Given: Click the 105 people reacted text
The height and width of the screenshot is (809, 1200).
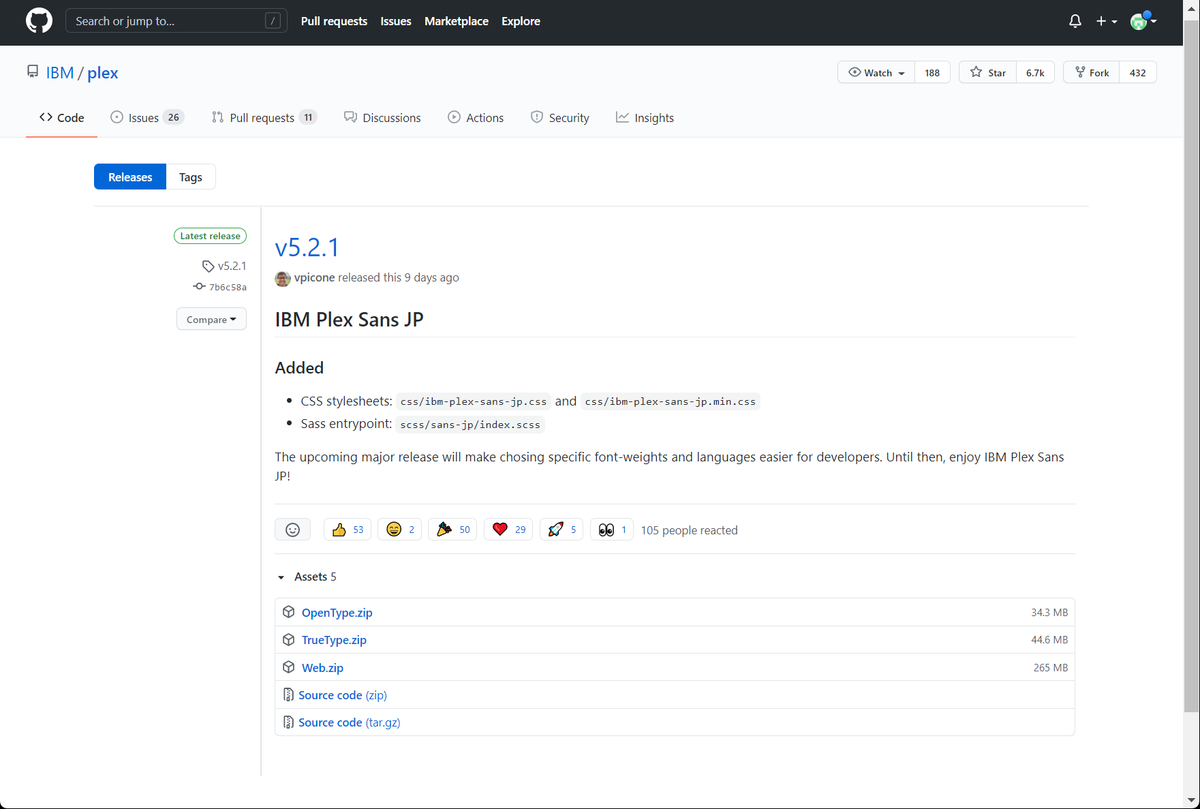Looking at the screenshot, I should pyautogui.click(x=689, y=530).
